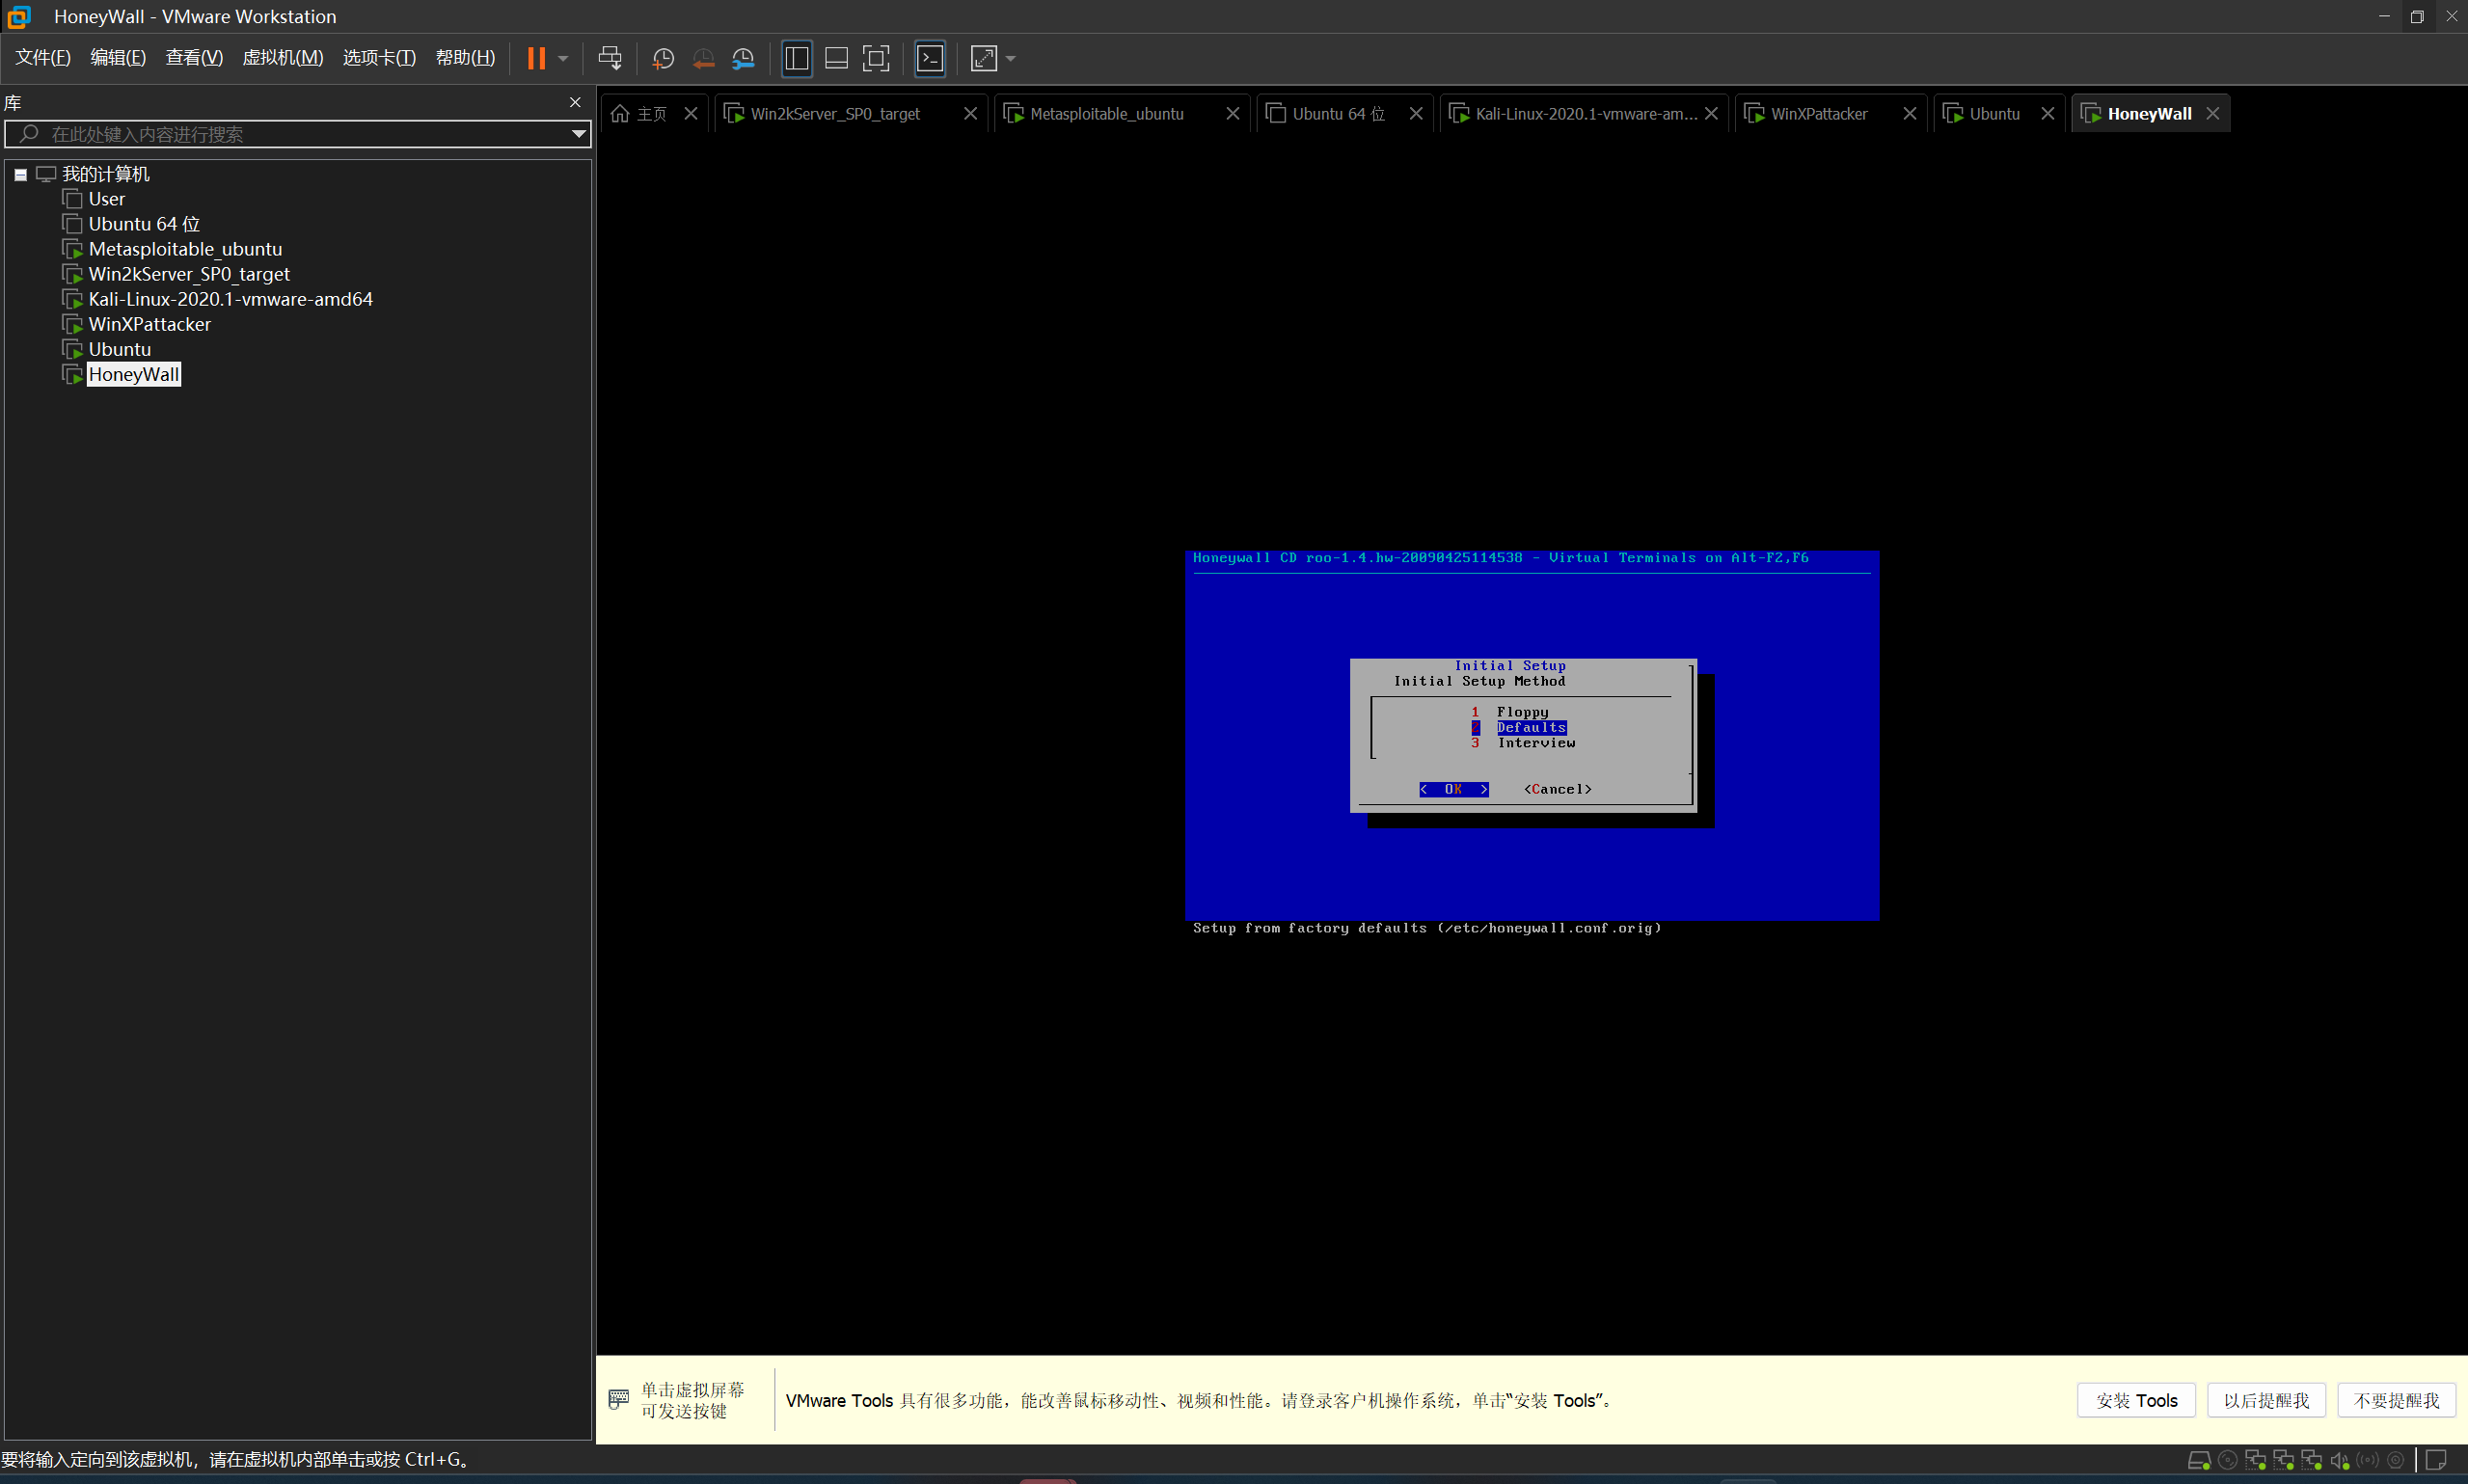
Task: Click the 不要提醒我 button
Action: point(2396,1400)
